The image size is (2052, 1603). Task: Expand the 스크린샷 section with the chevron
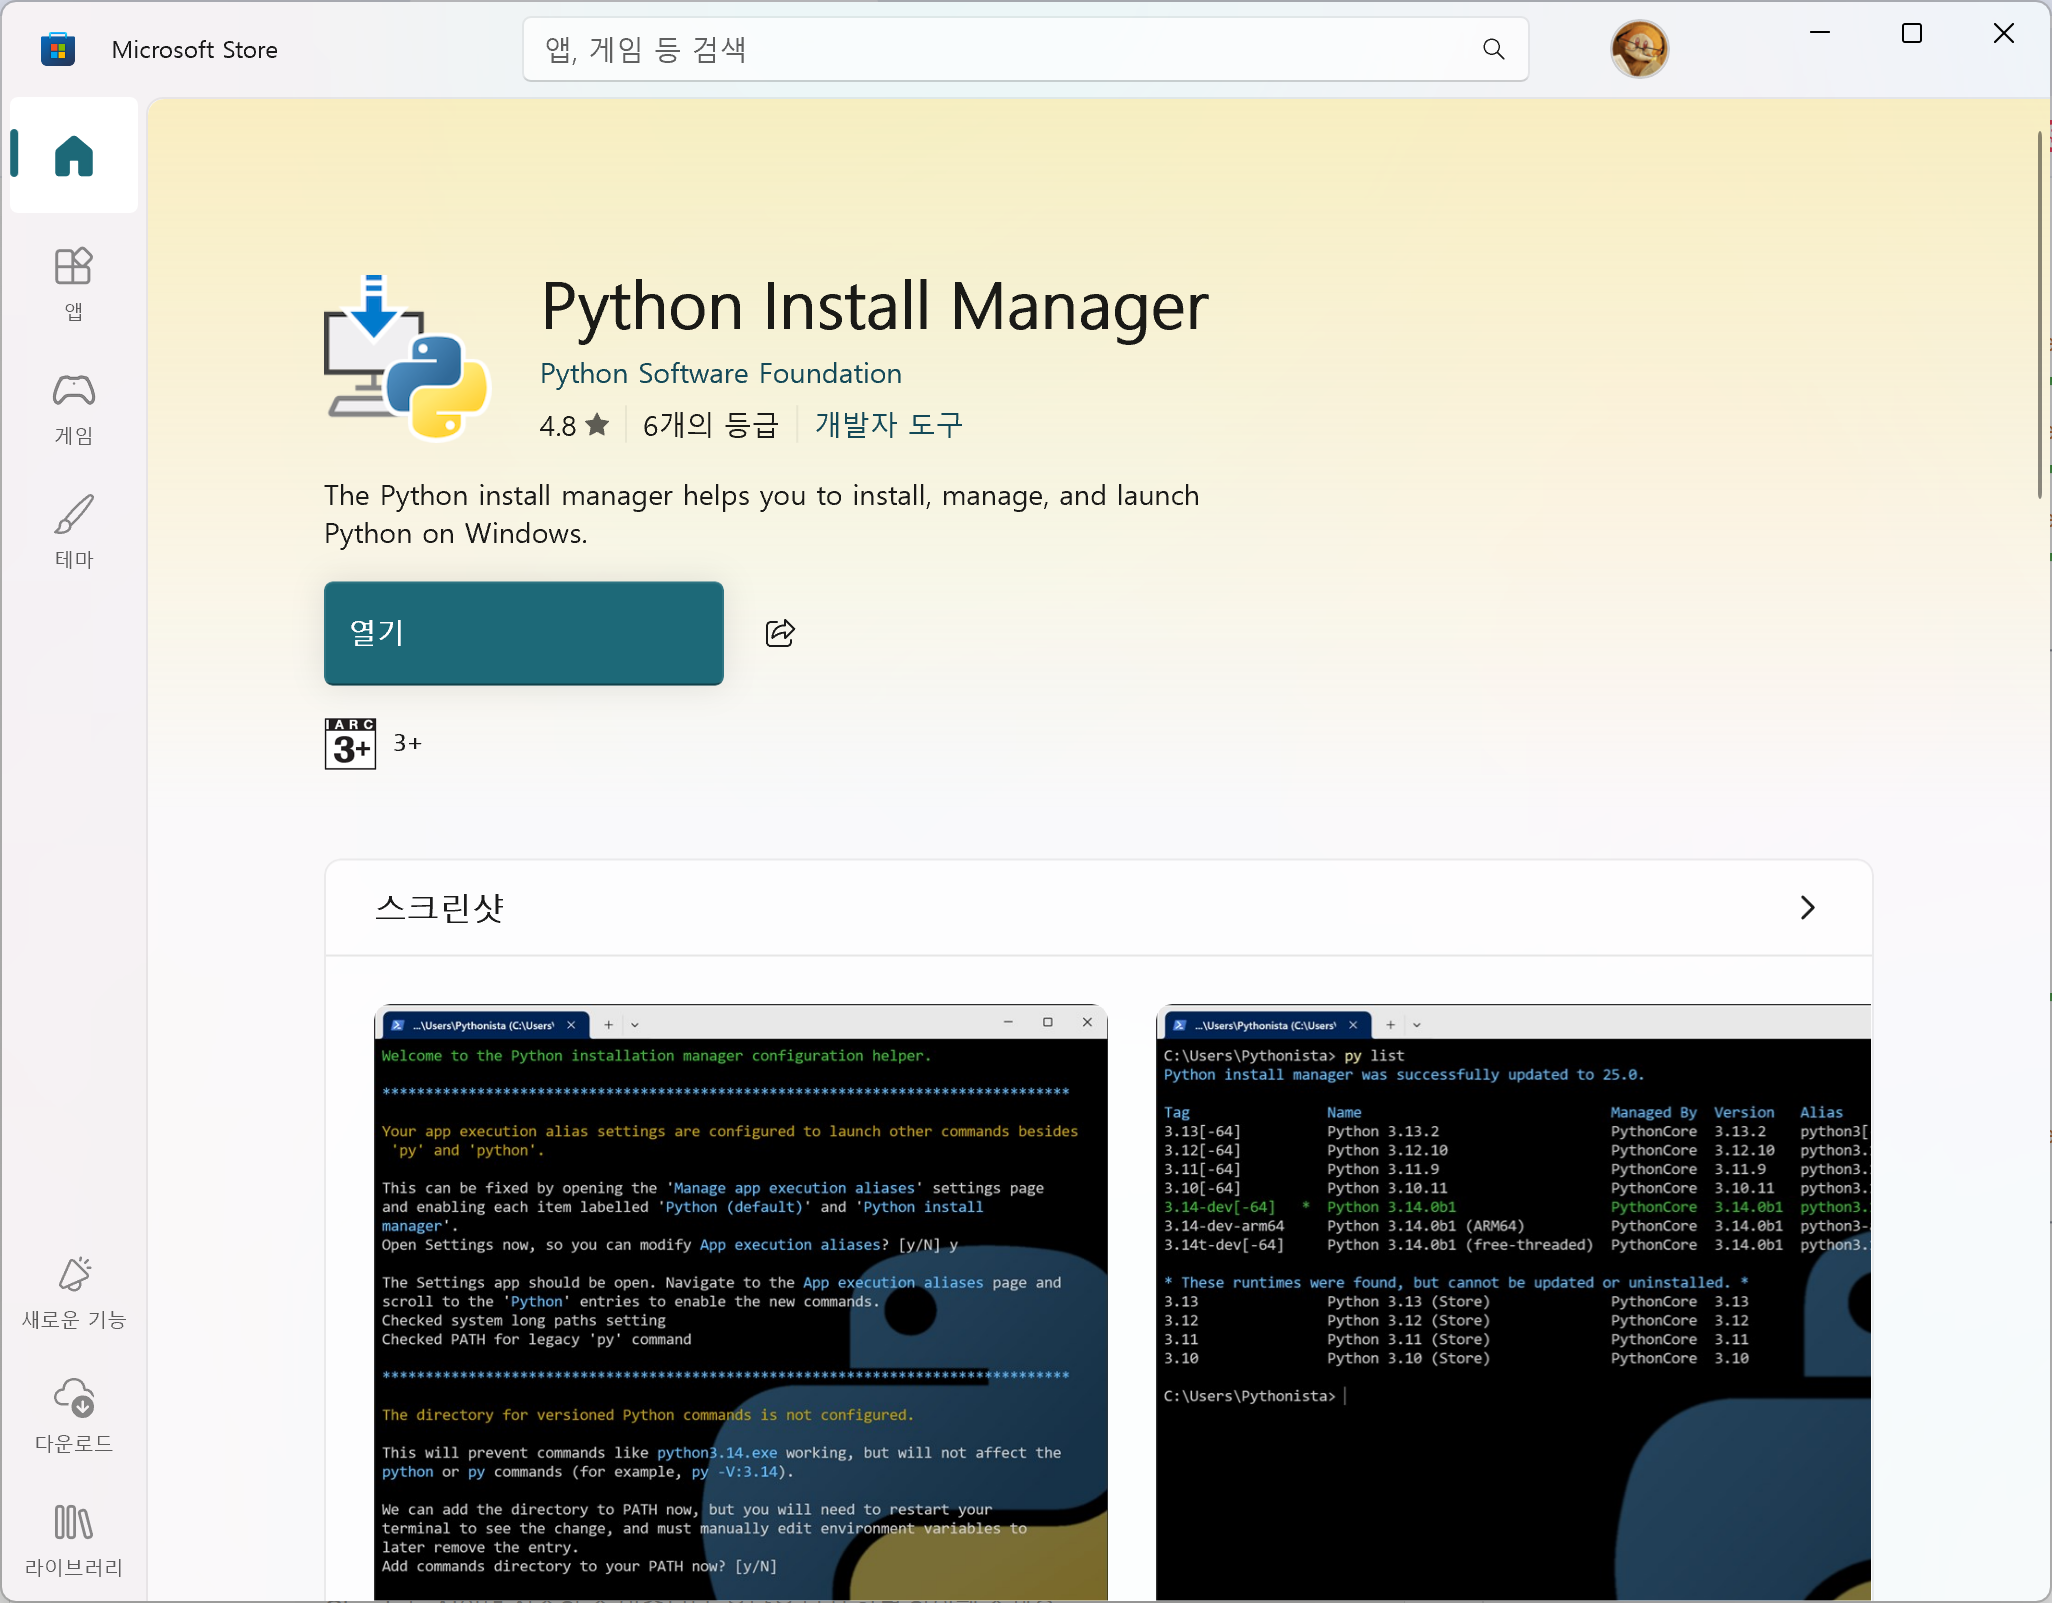[x=1807, y=907]
